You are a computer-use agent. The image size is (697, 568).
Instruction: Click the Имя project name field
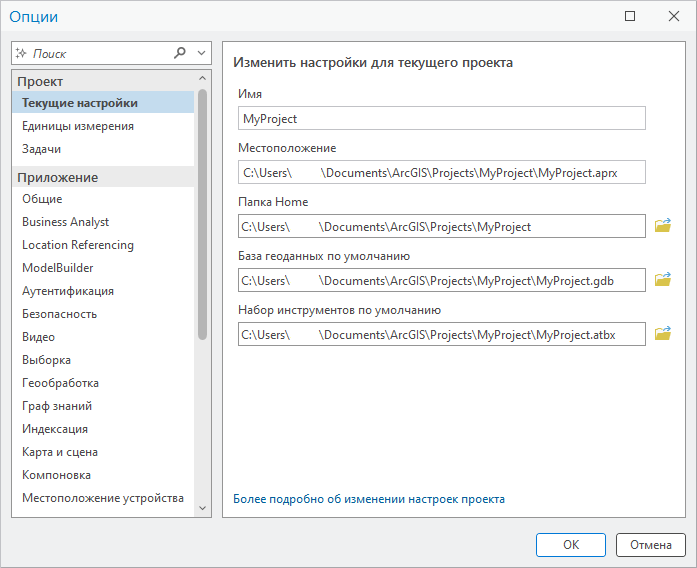[x=441, y=118]
